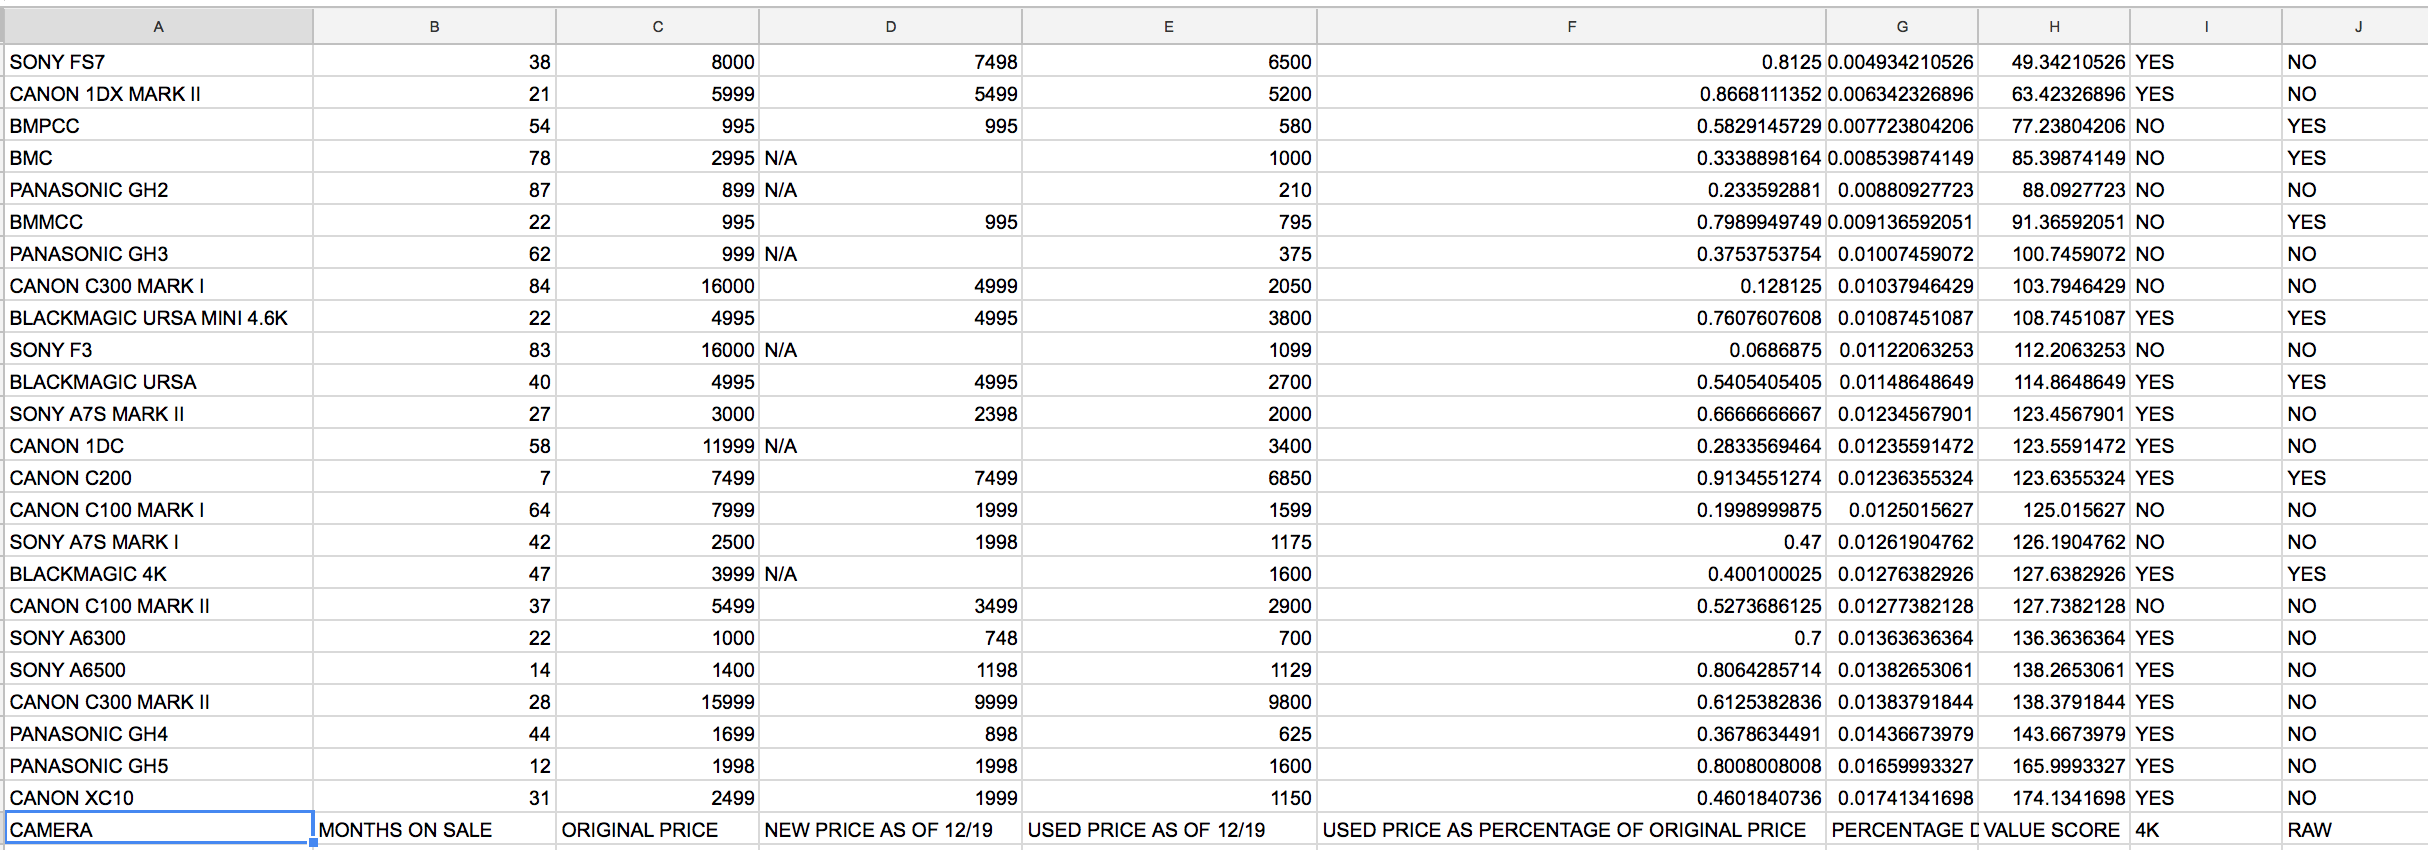Click the 0.8125 percentage cell
This screenshot has width=2428, height=850.
click(1571, 62)
